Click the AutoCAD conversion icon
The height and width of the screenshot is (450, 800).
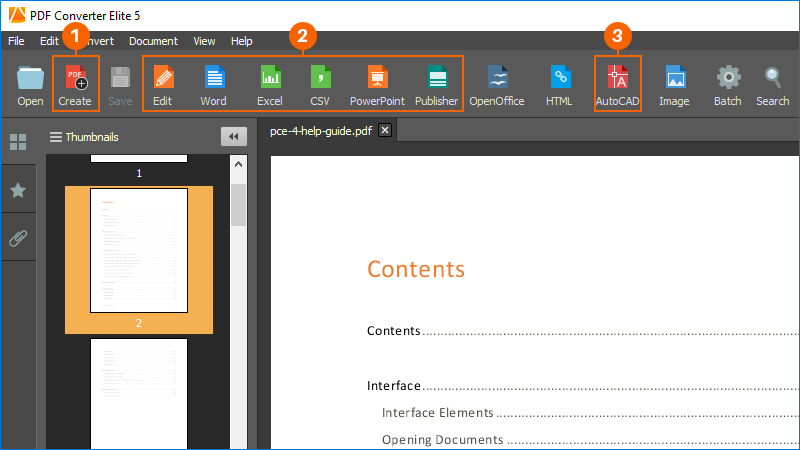coord(617,78)
